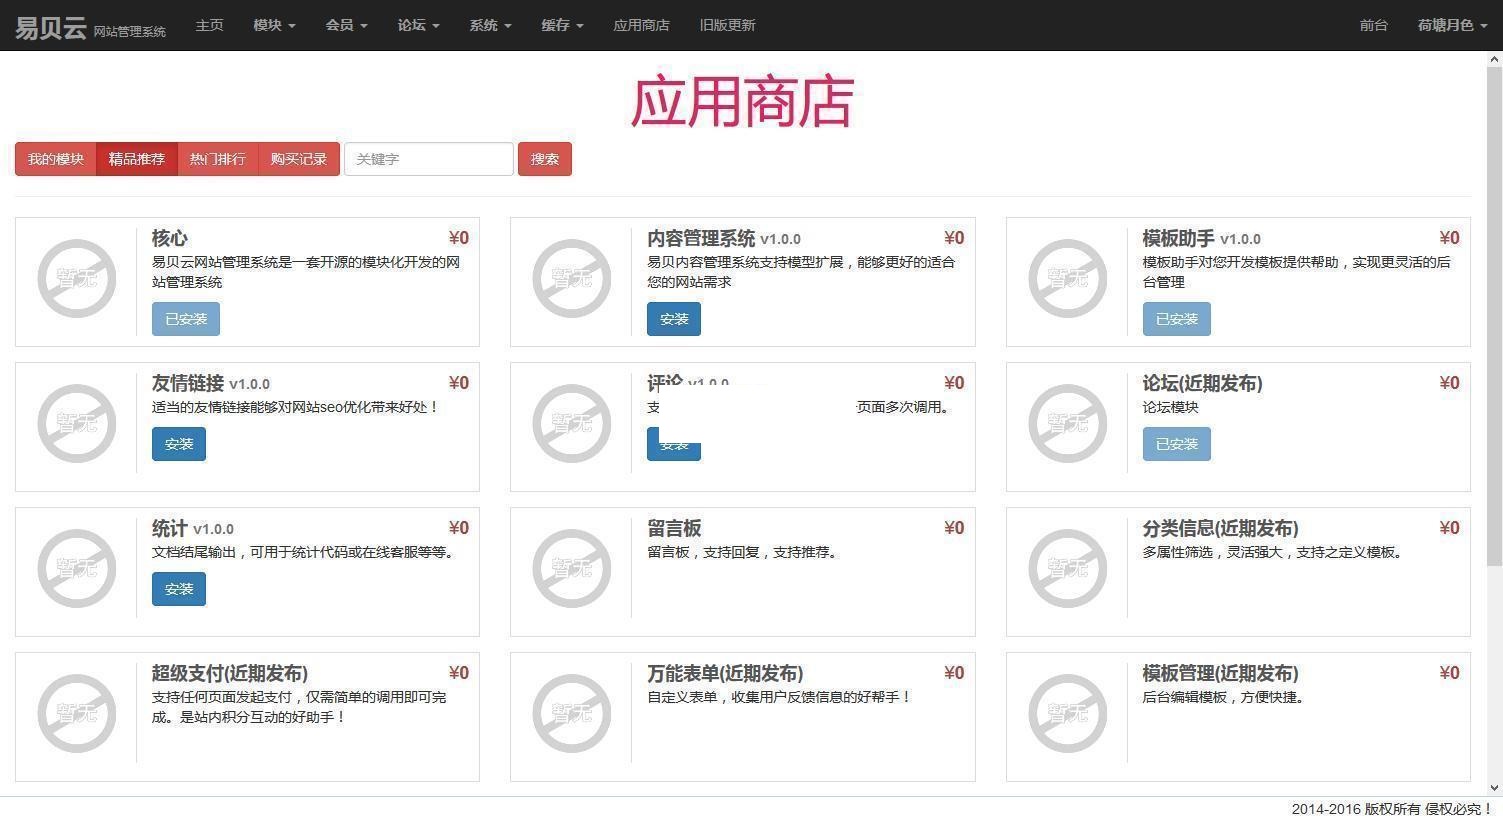The height and width of the screenshot is (821, 1503).
Task: Select 旧版更新 in the navbar
Action: click(x=728, y=25)
